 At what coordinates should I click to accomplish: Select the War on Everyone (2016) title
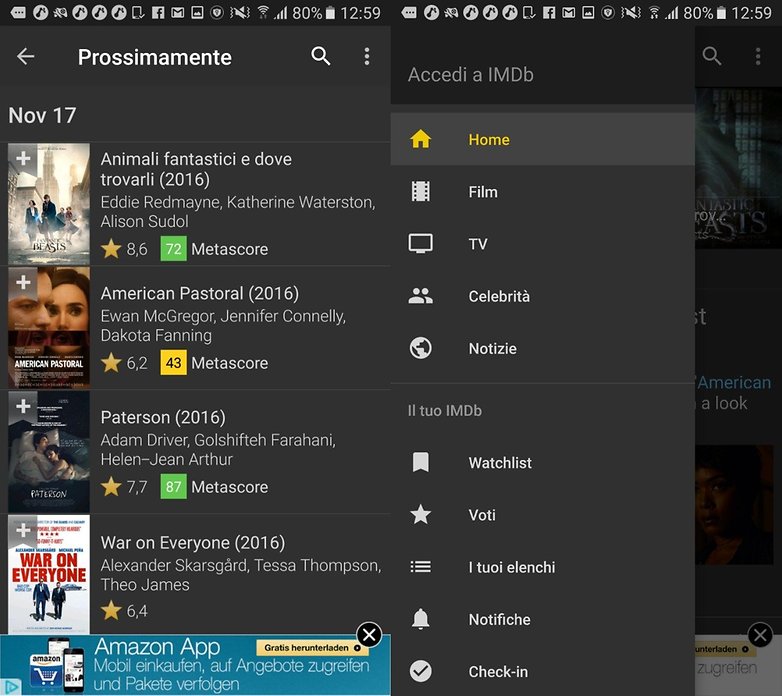pyautogui.click(x=193, y=542)
